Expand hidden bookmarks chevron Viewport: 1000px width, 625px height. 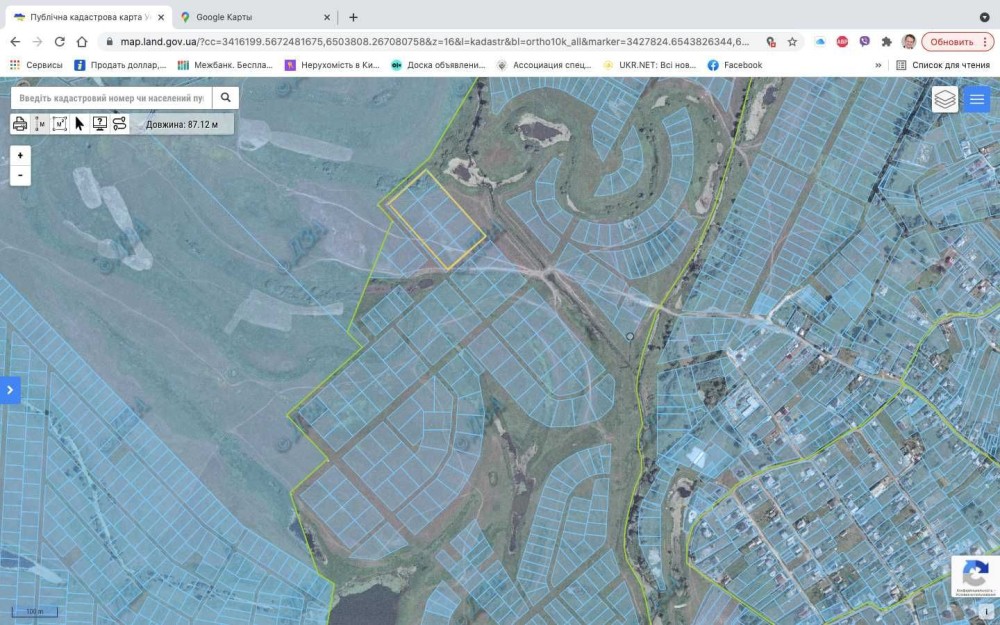(x=878, y=65)
